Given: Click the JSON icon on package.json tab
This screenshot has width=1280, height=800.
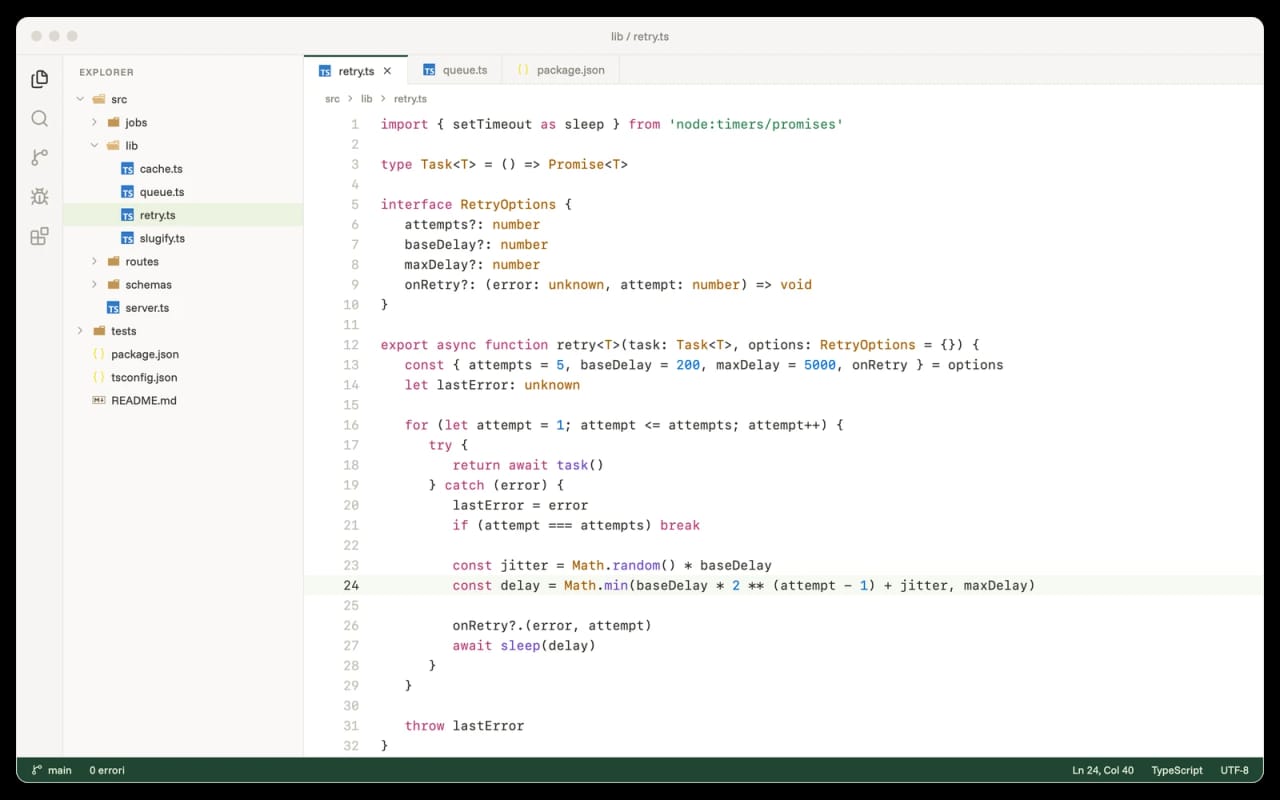Looking at the screenshot, I should click(523, 70).
